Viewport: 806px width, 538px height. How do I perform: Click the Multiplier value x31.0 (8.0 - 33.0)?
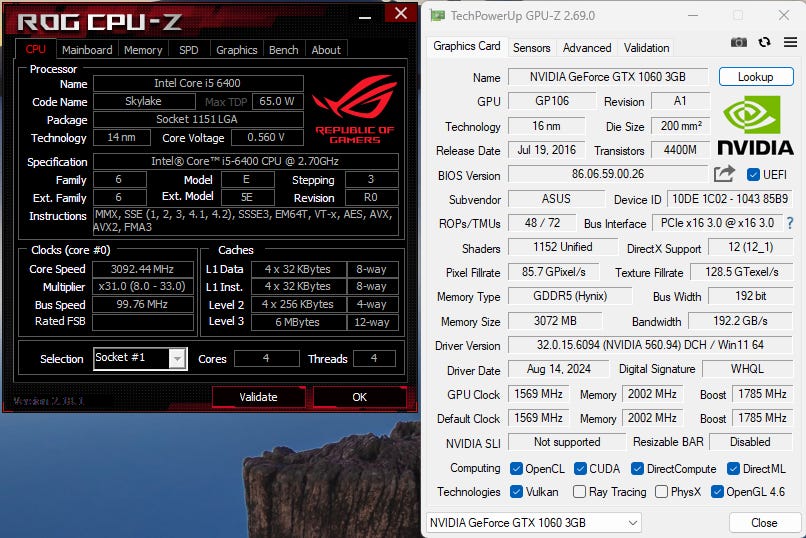tap(142, 286)
